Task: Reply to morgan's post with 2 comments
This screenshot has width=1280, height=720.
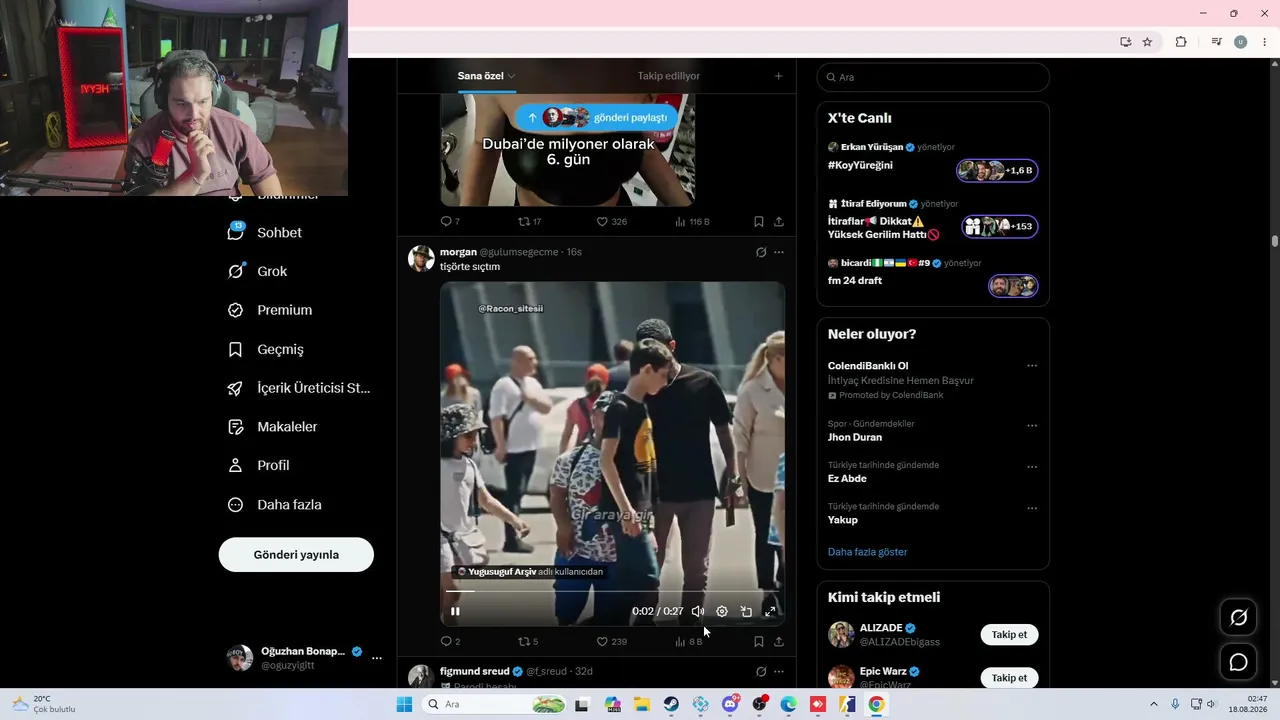Action: [x=450, y=641]
